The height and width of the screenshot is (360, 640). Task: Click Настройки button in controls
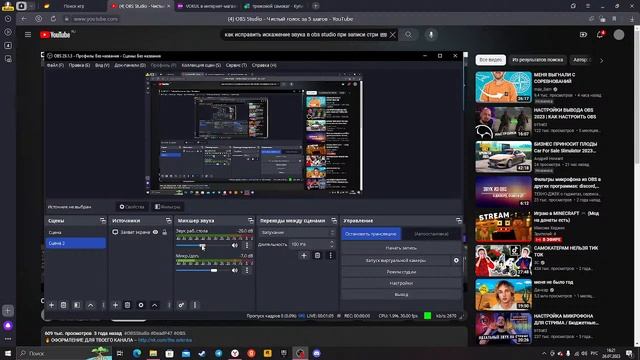pyautogui.click(x=401, y=283)
